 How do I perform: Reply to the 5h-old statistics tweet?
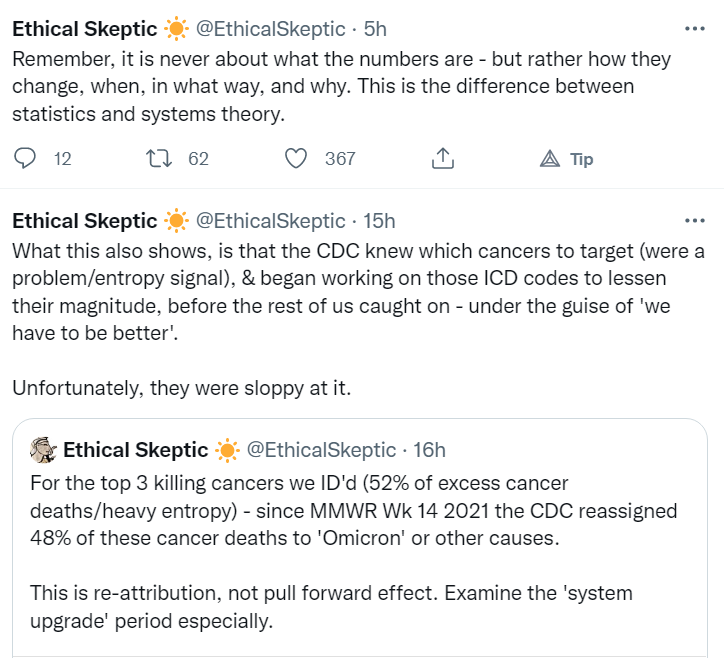coord(27,158)
